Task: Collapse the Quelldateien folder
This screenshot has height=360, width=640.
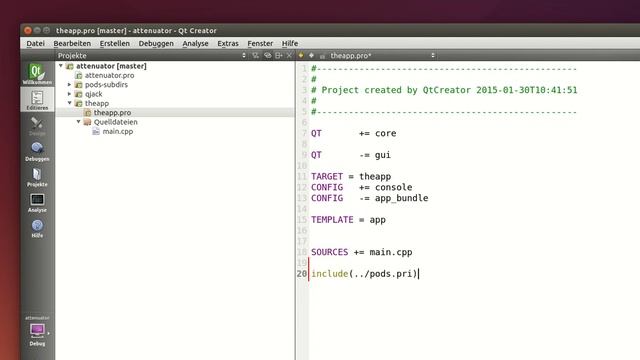Action: point(78,122)
